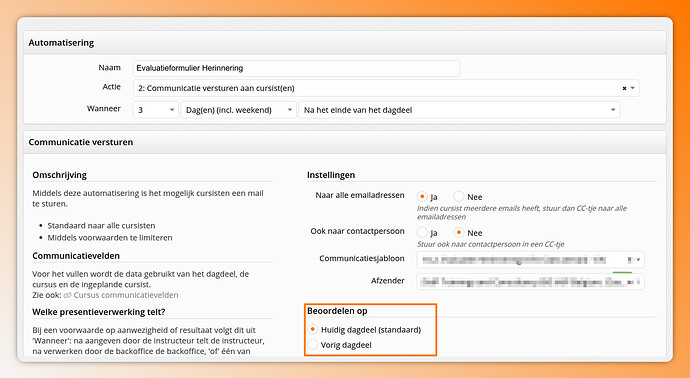
Task: Open the Dag(en) (incl. weekend) dropdown
Action: (238, 110)
